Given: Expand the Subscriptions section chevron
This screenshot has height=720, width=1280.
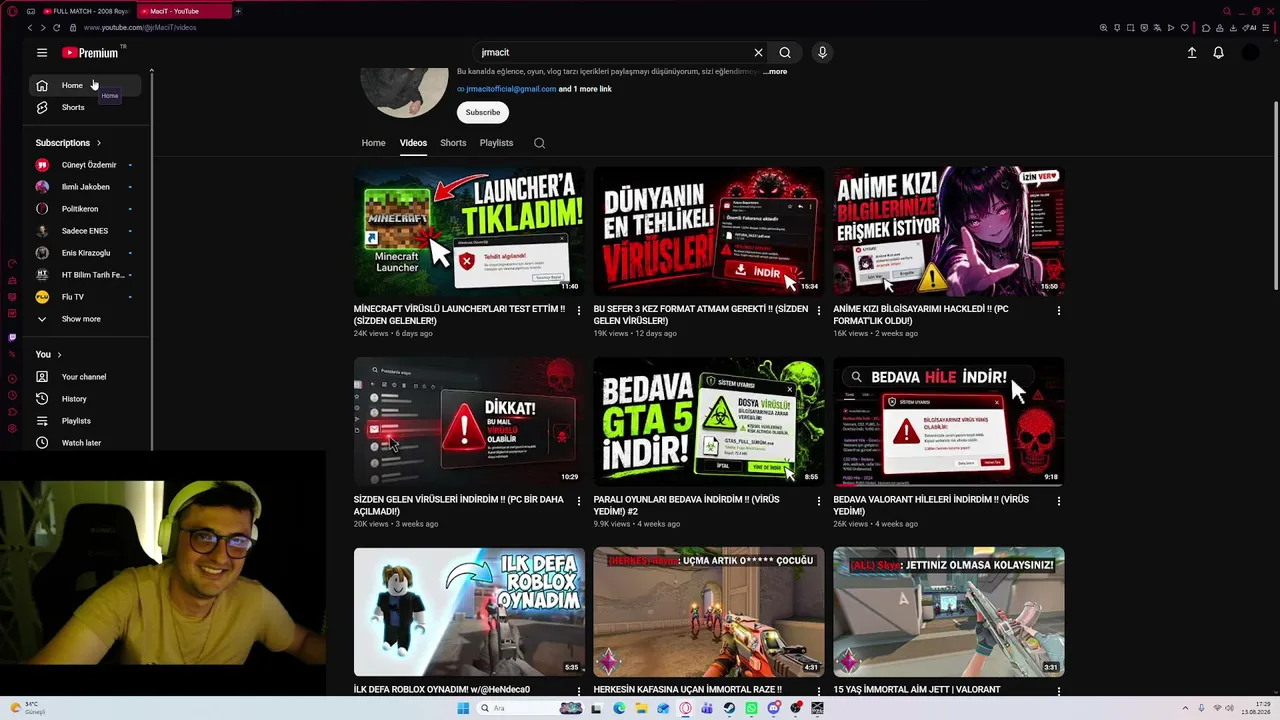Looking at the screenshot, I should coord(98,143).
